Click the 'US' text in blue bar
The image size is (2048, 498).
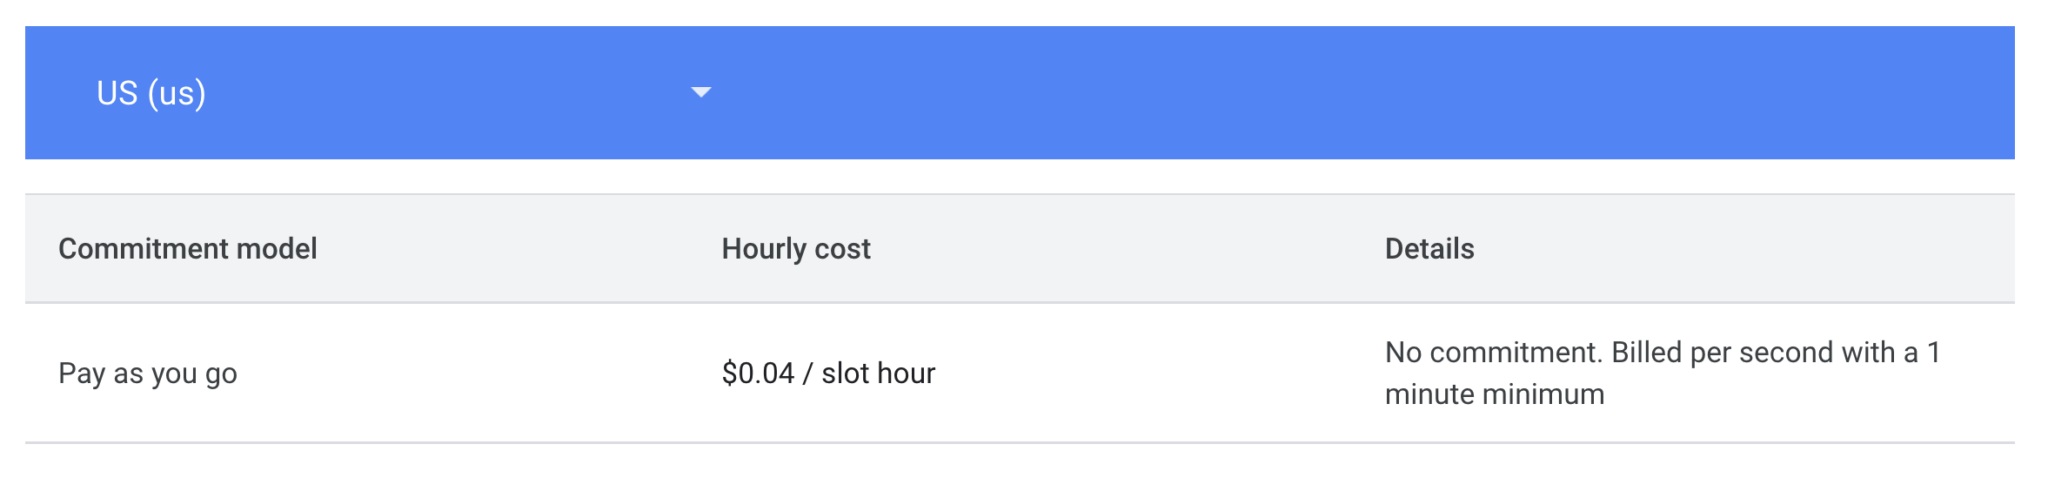coord(117,93)
